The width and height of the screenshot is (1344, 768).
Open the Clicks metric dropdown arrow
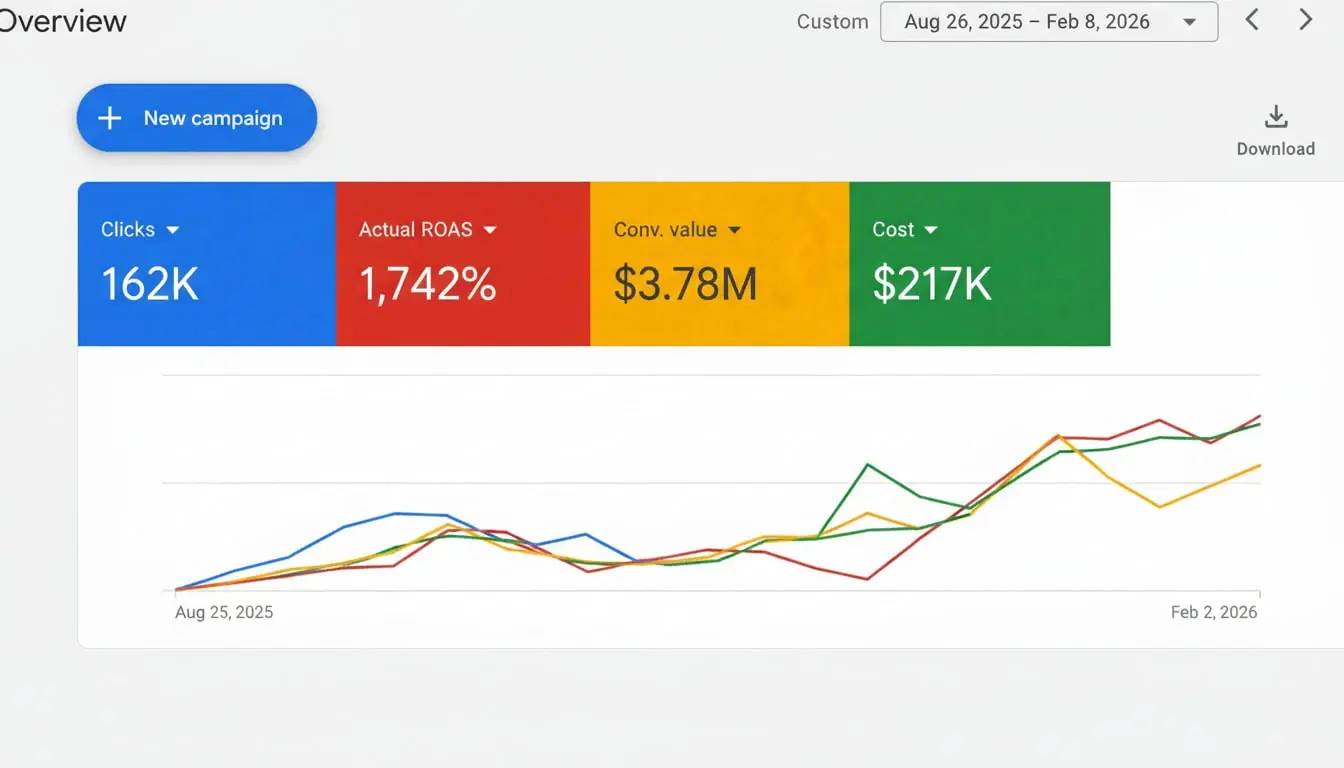[172, 230]
